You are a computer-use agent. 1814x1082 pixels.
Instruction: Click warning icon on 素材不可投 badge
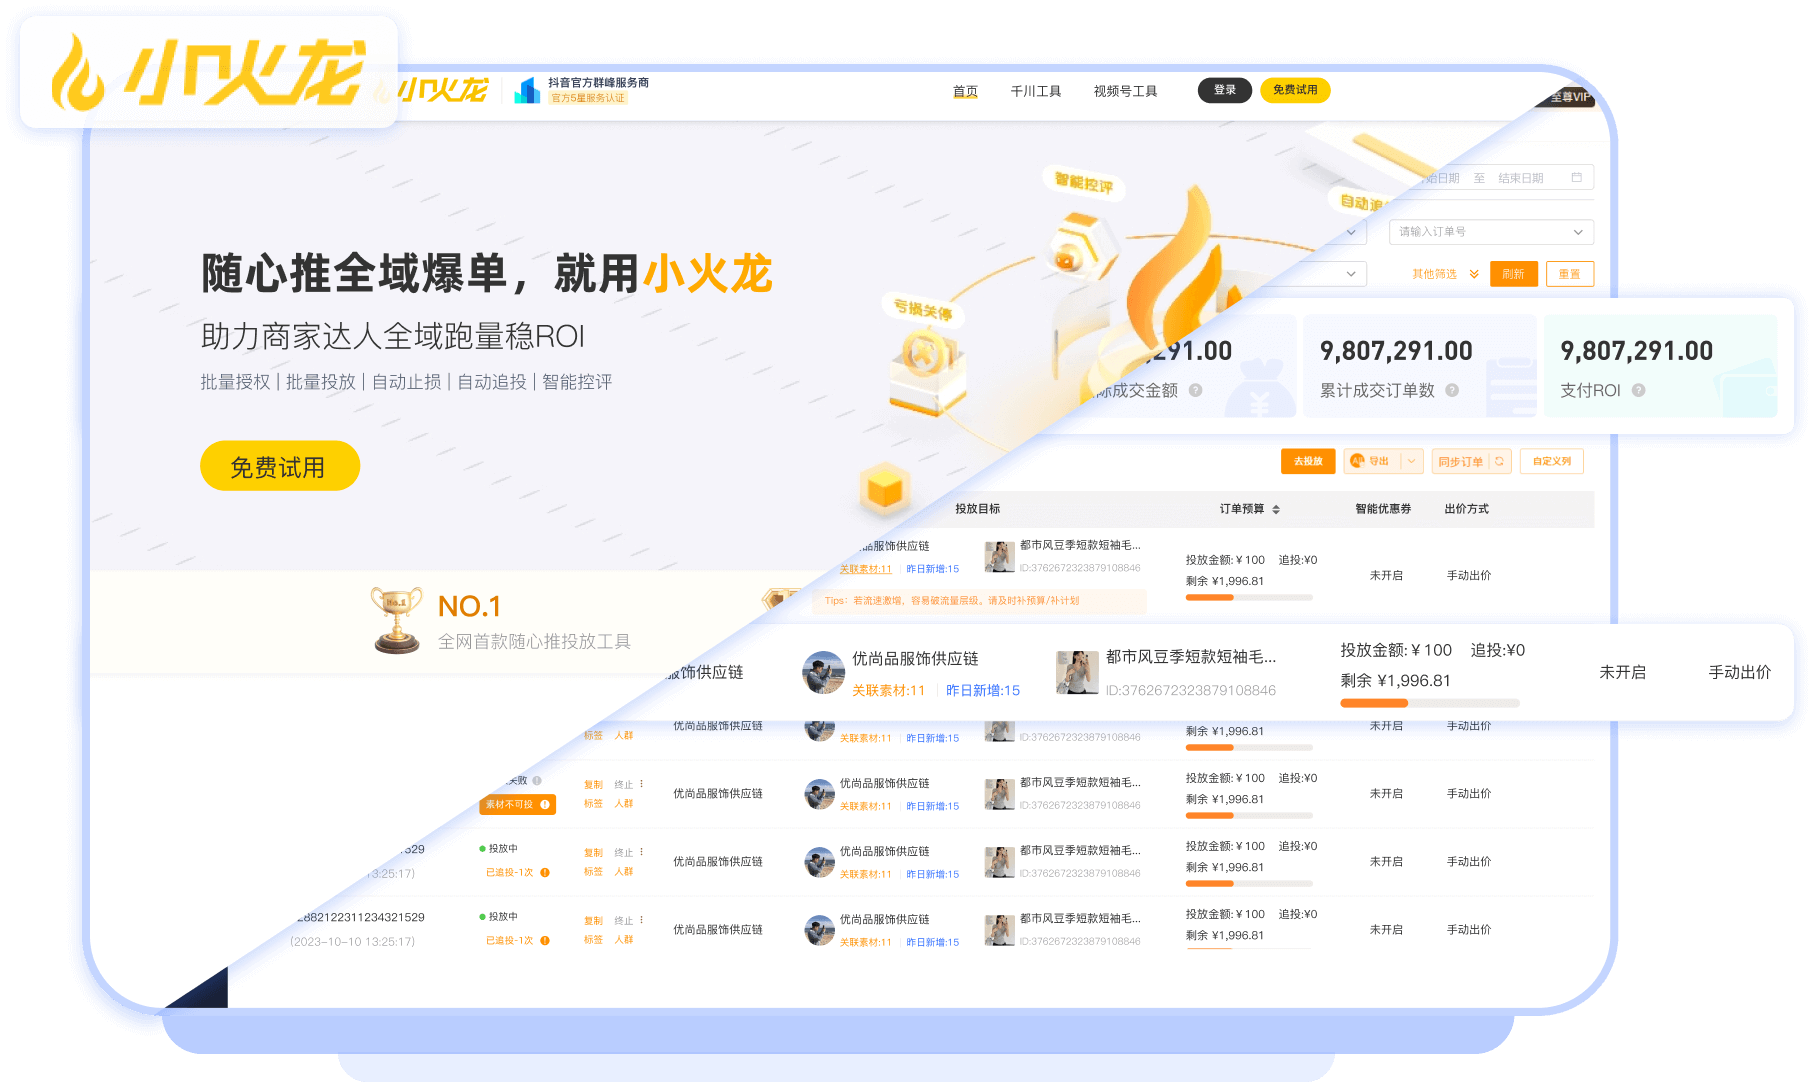point(545,804)
